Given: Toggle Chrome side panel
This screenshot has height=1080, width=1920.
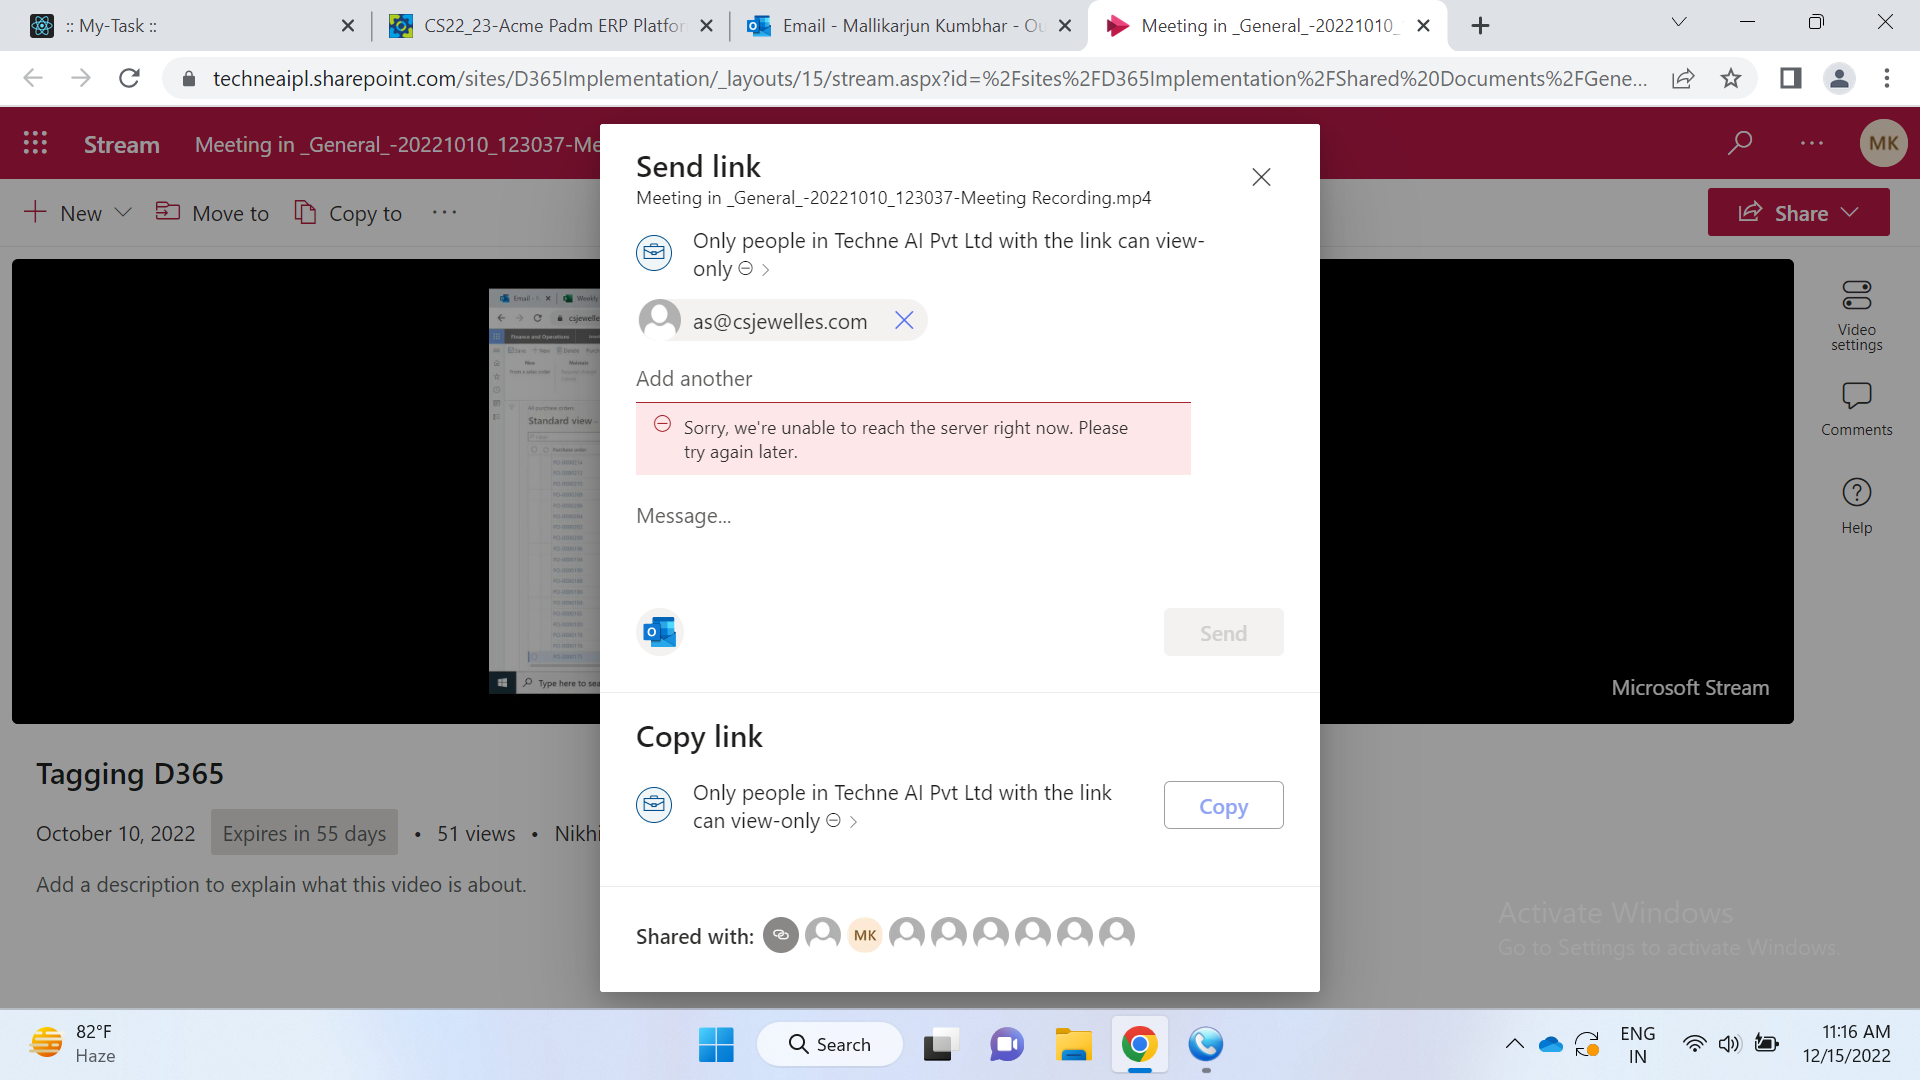Looking at the screenshot, I should [1791, 78].
